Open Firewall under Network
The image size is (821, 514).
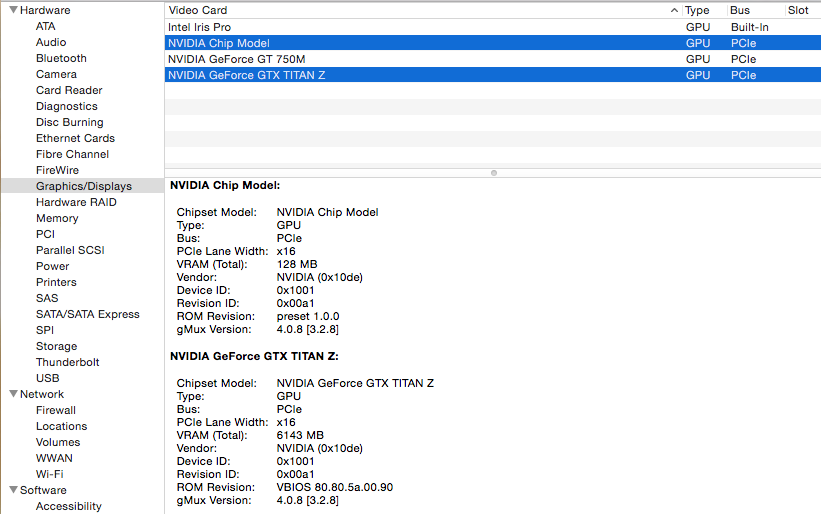pos(56,410)
